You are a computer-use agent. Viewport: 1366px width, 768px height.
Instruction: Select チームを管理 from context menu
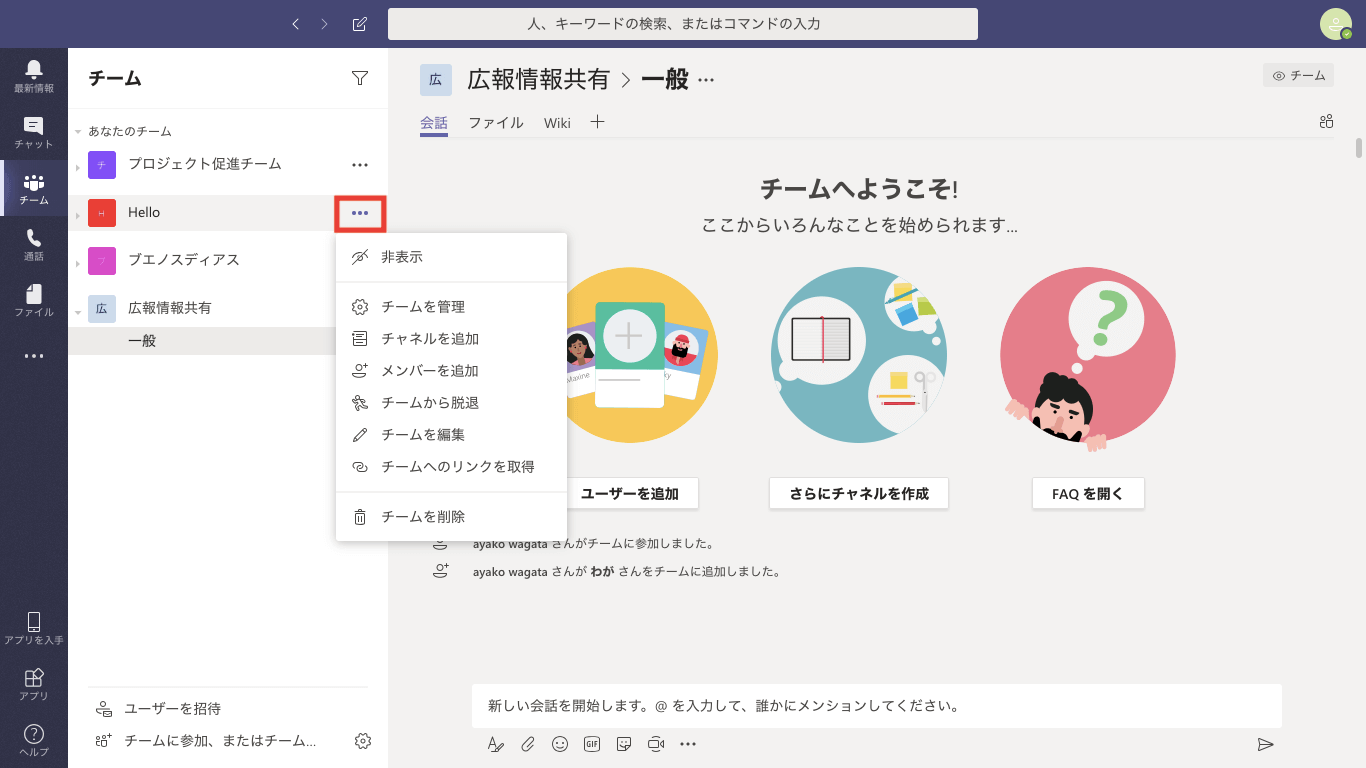click(423, 307)
